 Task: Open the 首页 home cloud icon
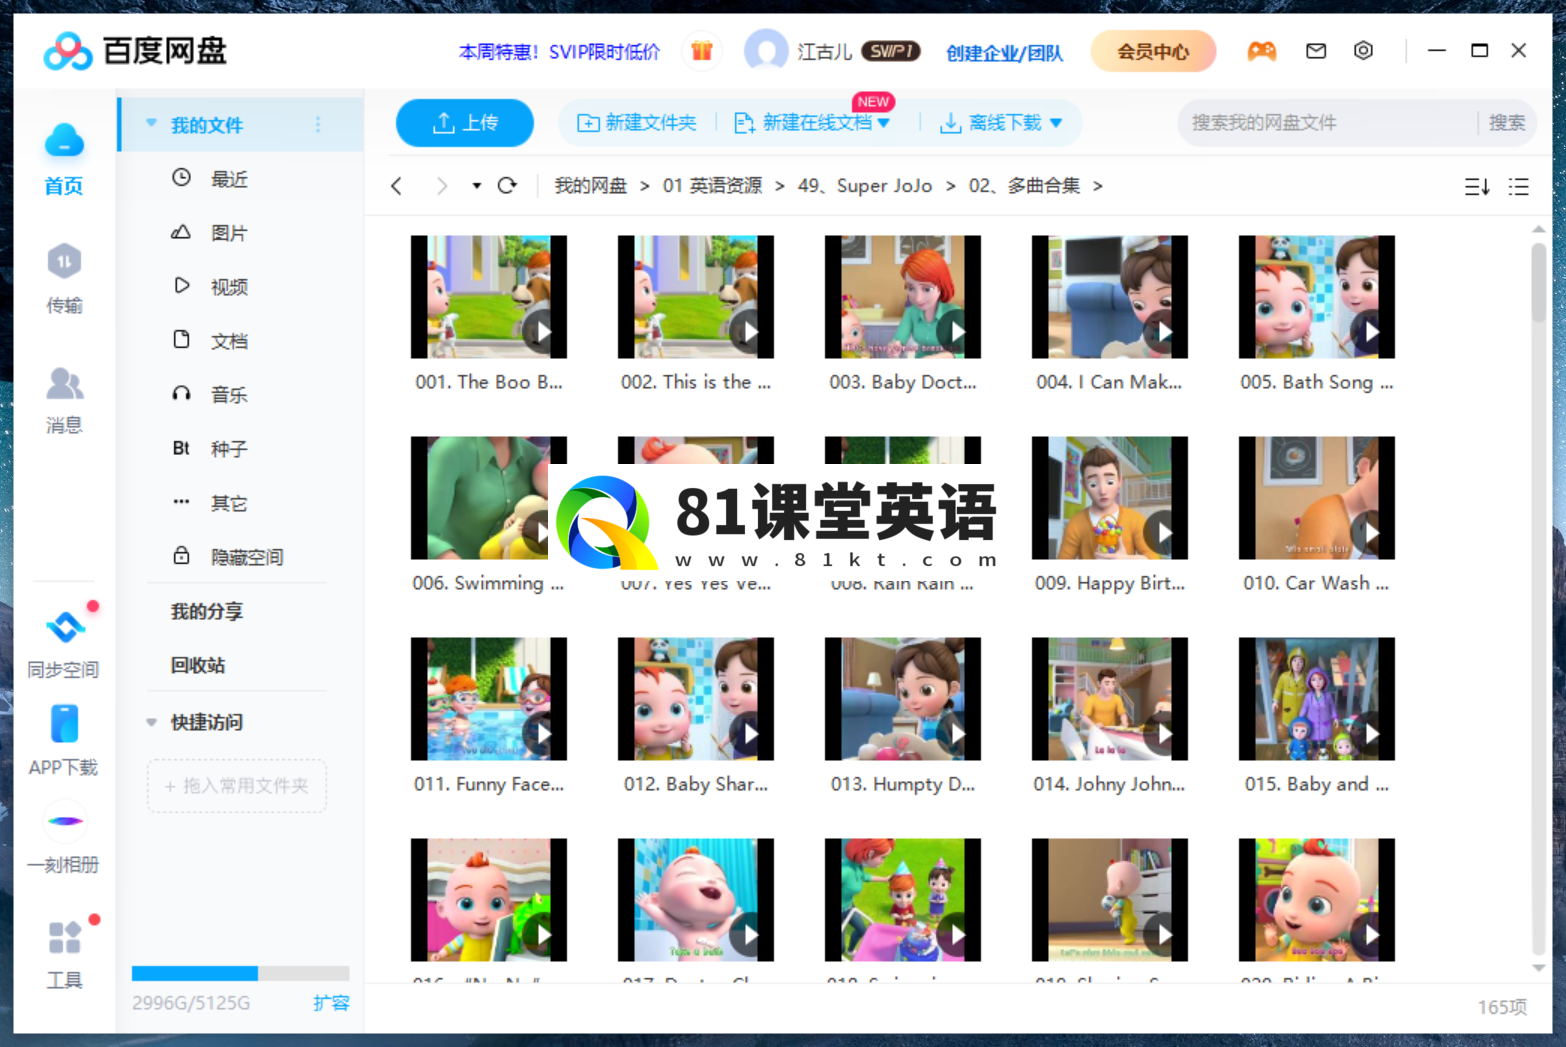64,141
